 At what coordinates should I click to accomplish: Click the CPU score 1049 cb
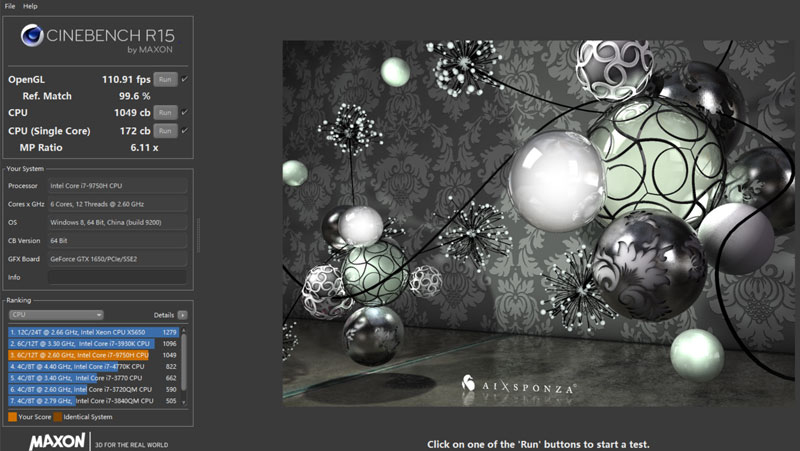(x=132, y=113)
